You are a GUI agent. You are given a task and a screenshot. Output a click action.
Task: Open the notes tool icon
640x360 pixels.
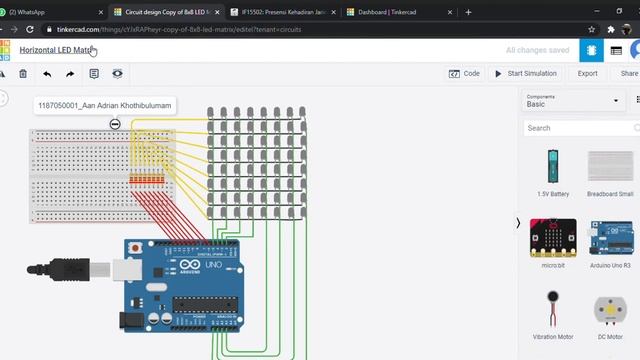pyautogui.click(x=94, y=74)
